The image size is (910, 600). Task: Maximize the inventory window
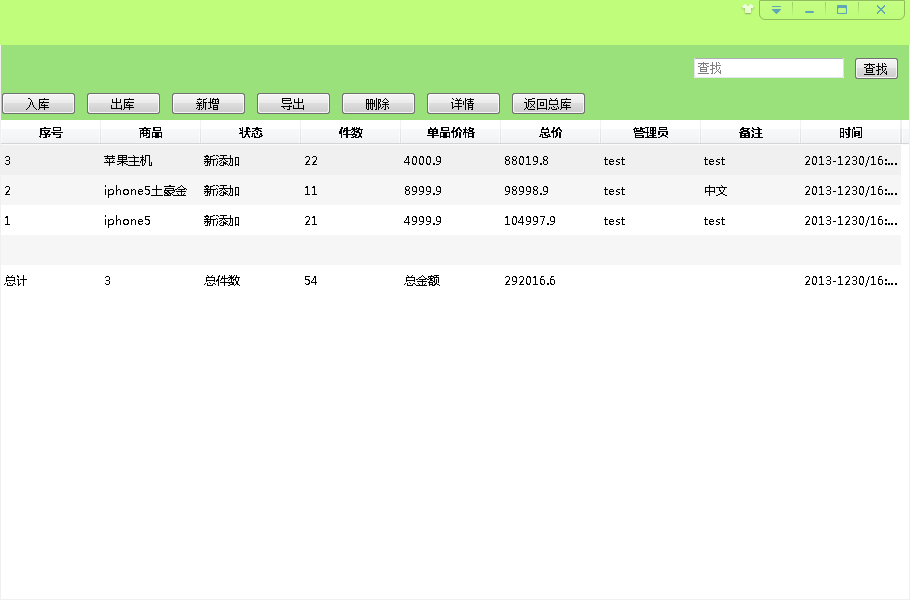pyautogui.click(x=842, y=10)
